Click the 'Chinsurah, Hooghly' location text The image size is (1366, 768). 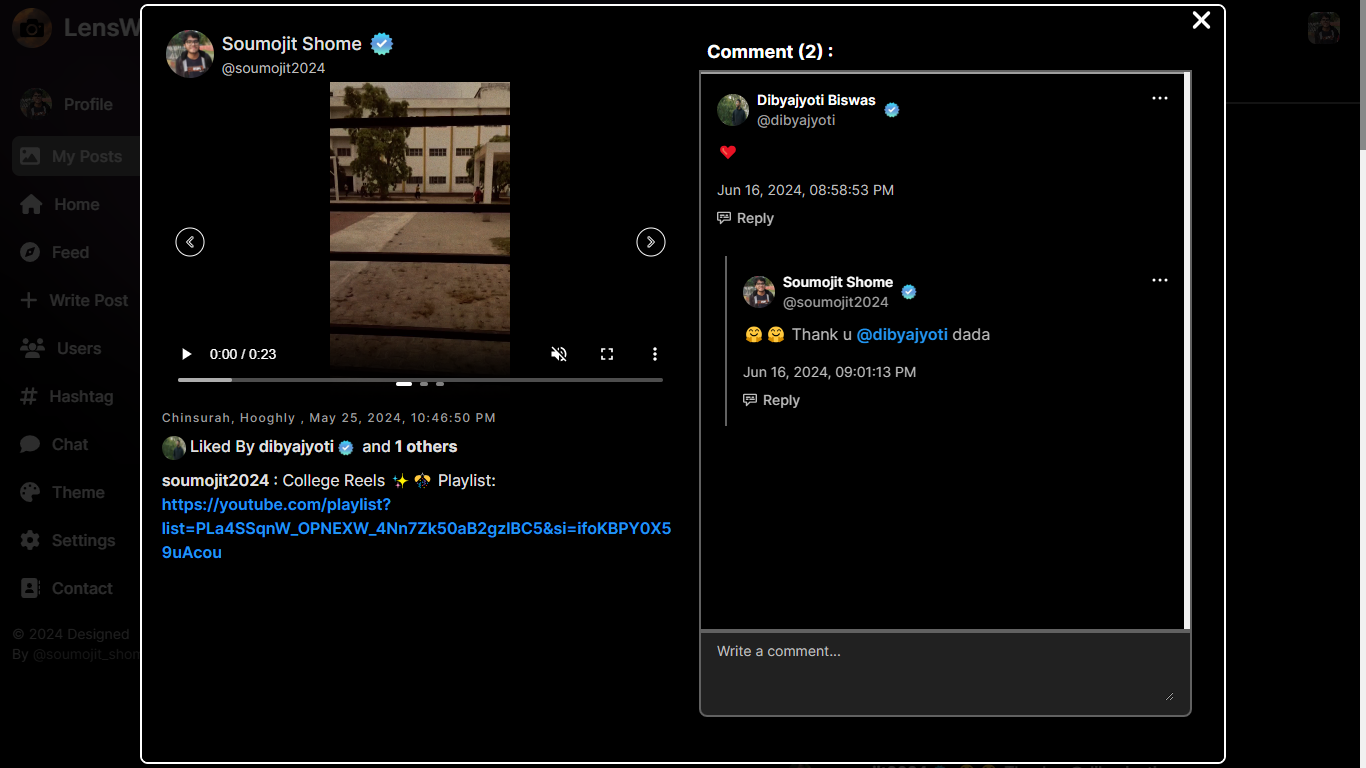pyautogui.click(x=229, y=418)
